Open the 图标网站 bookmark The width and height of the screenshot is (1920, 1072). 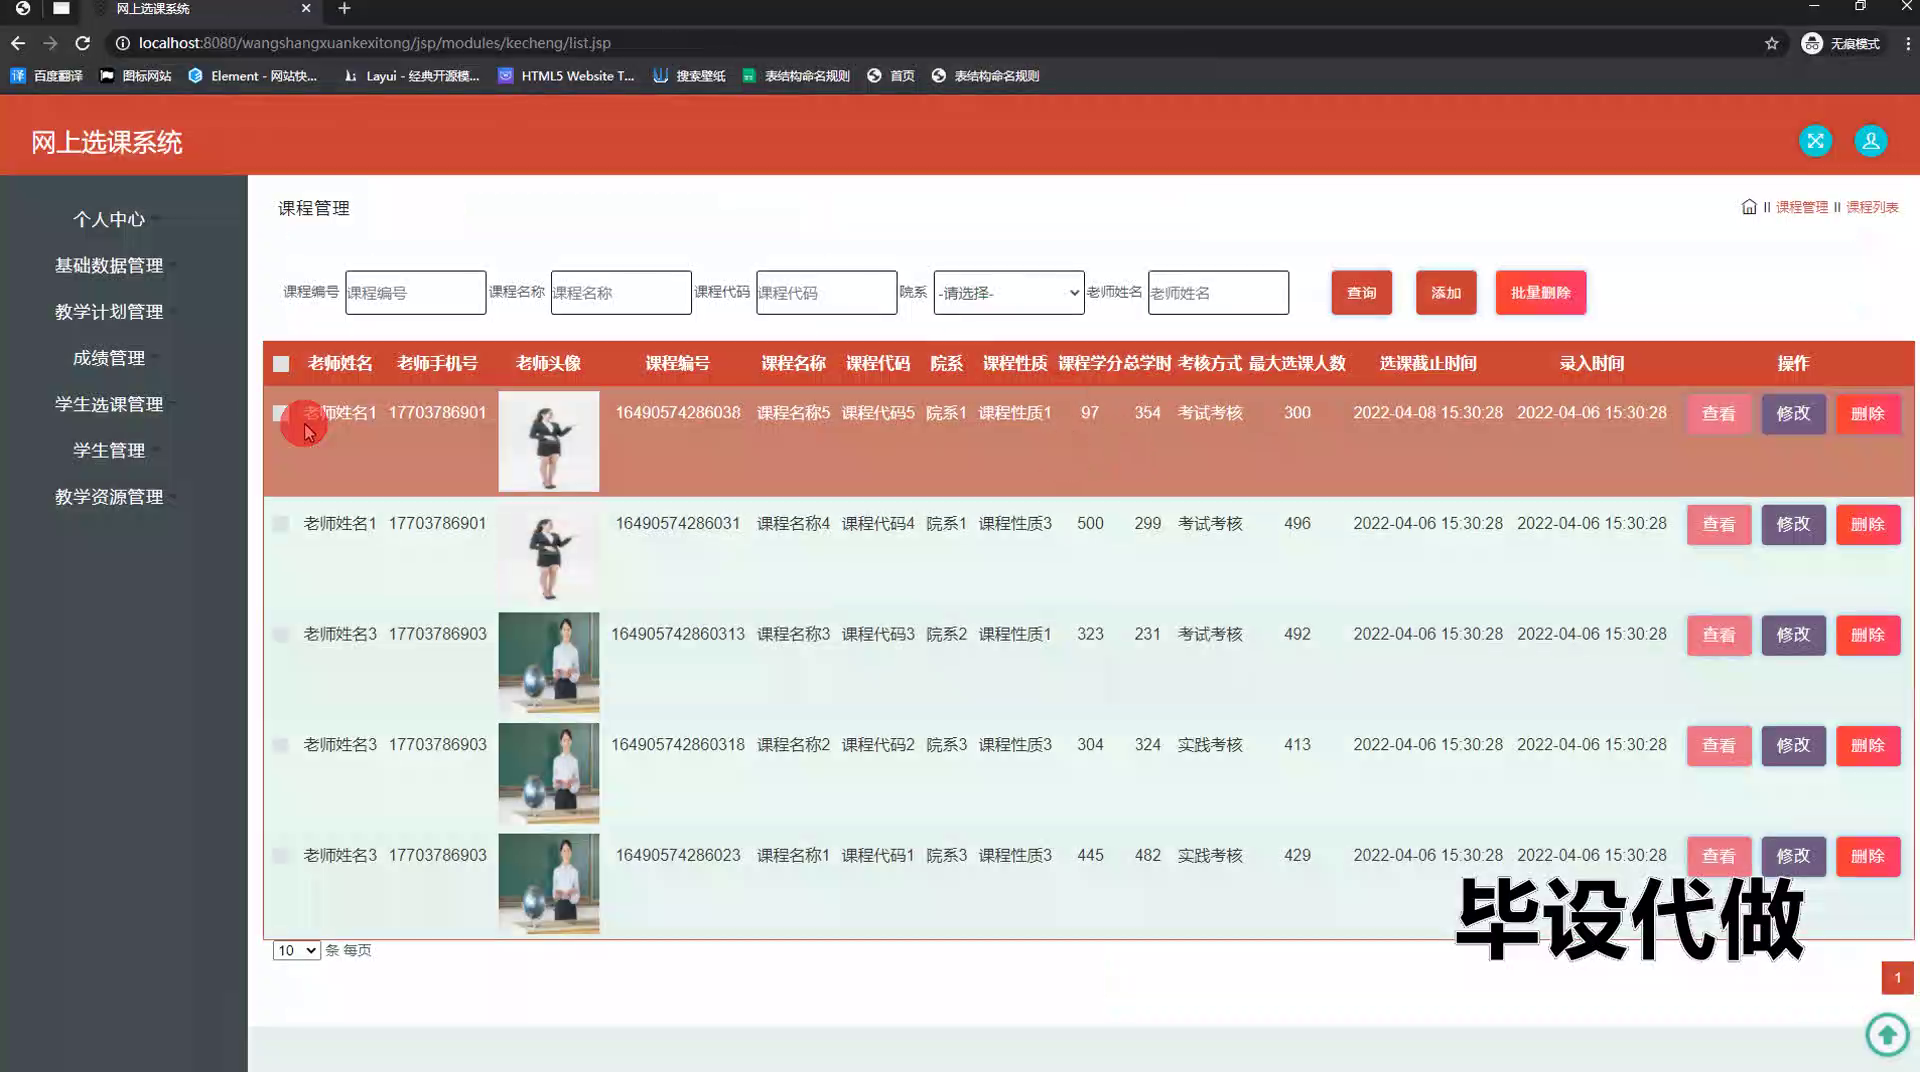click(x=135, y=76)
